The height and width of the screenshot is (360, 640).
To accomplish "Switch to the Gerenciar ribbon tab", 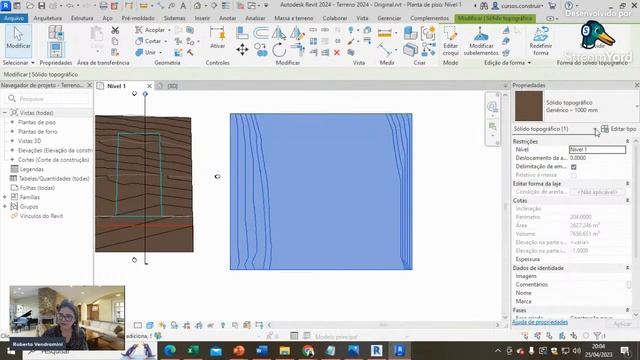I will click(x=389, y=18).
